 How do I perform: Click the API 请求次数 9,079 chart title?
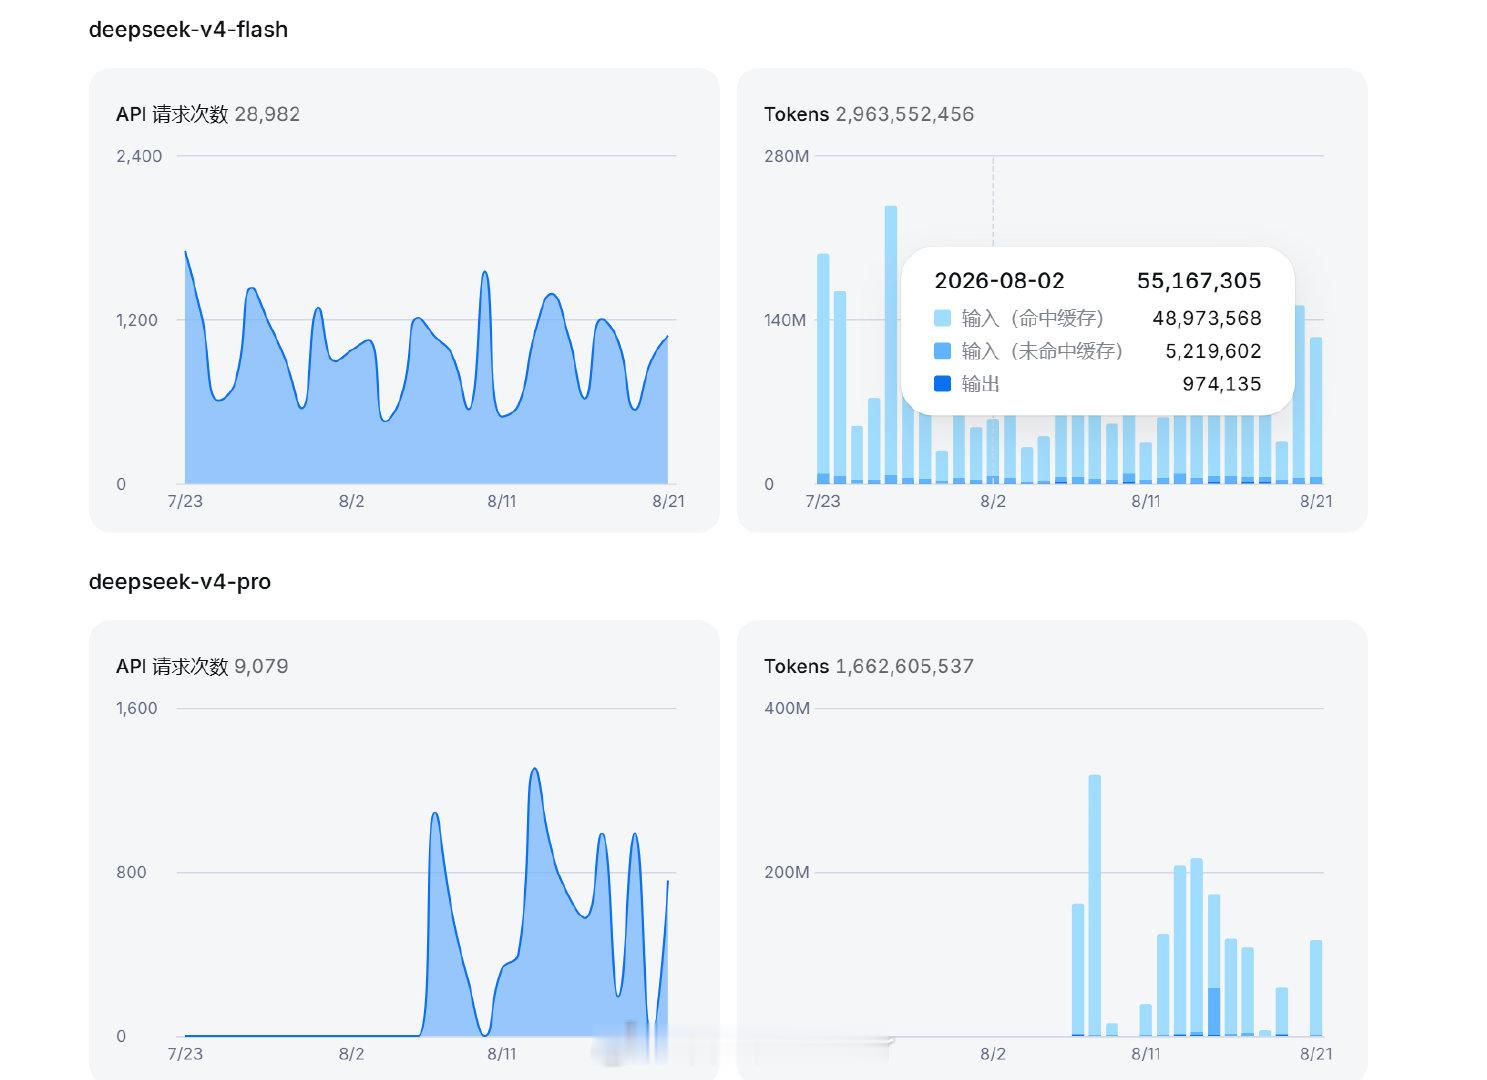[202, 666]
